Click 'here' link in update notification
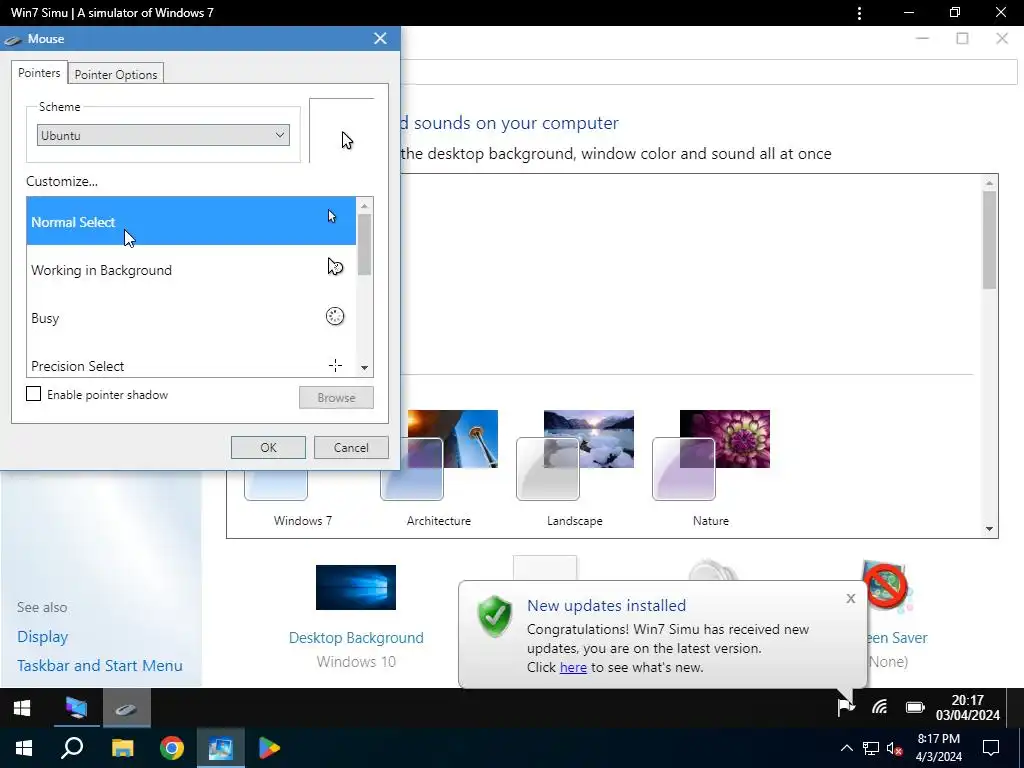 (573, 667)
